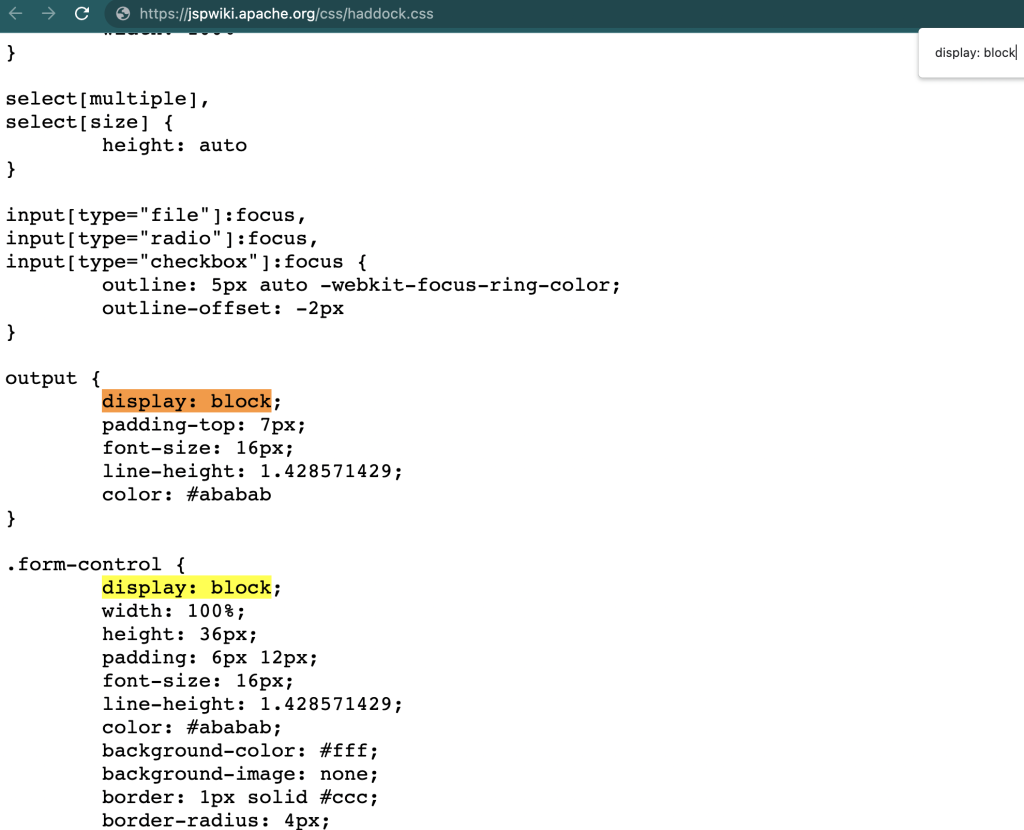
Task: Click the input[type="checkbox"]:focus selector line
Action: point(186,262)
